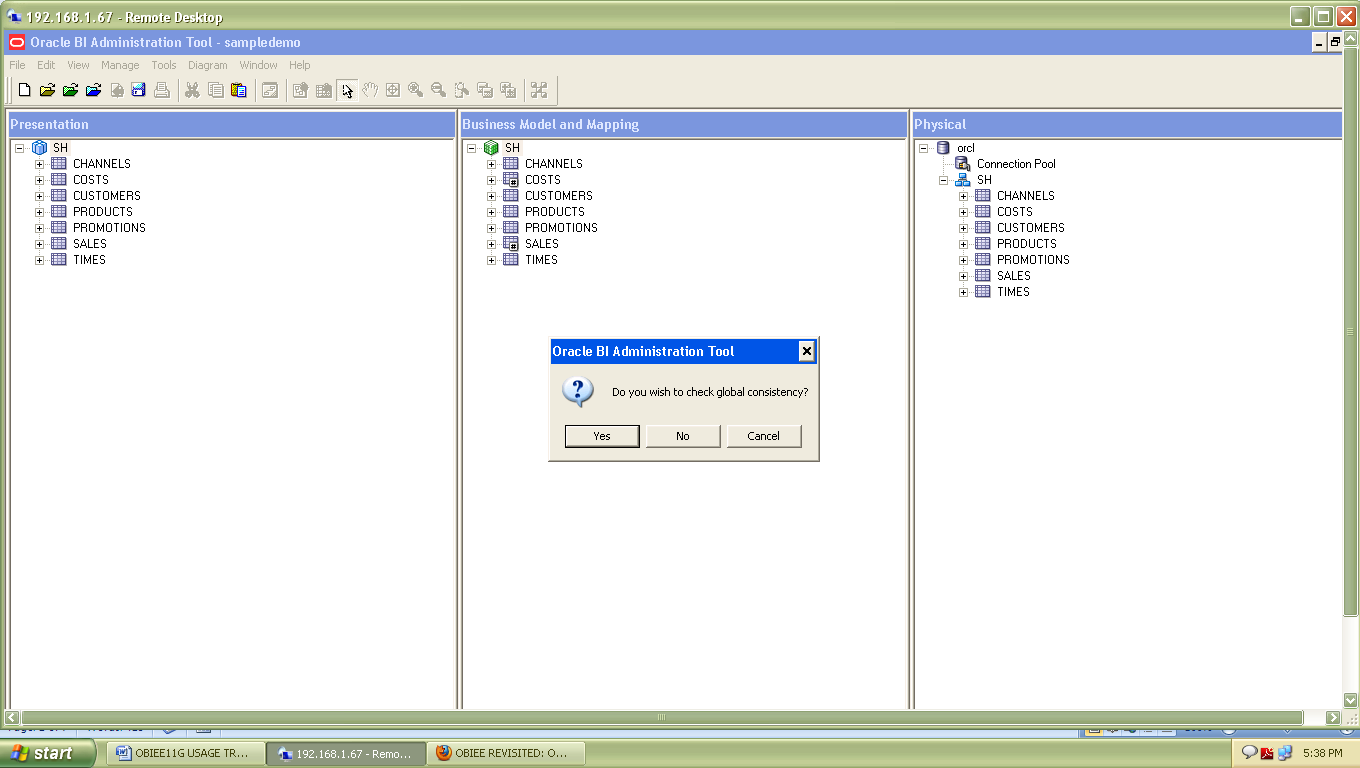Expand the SALES node in Business Model pane
1360x768 pixels.
tap(491, 243)
